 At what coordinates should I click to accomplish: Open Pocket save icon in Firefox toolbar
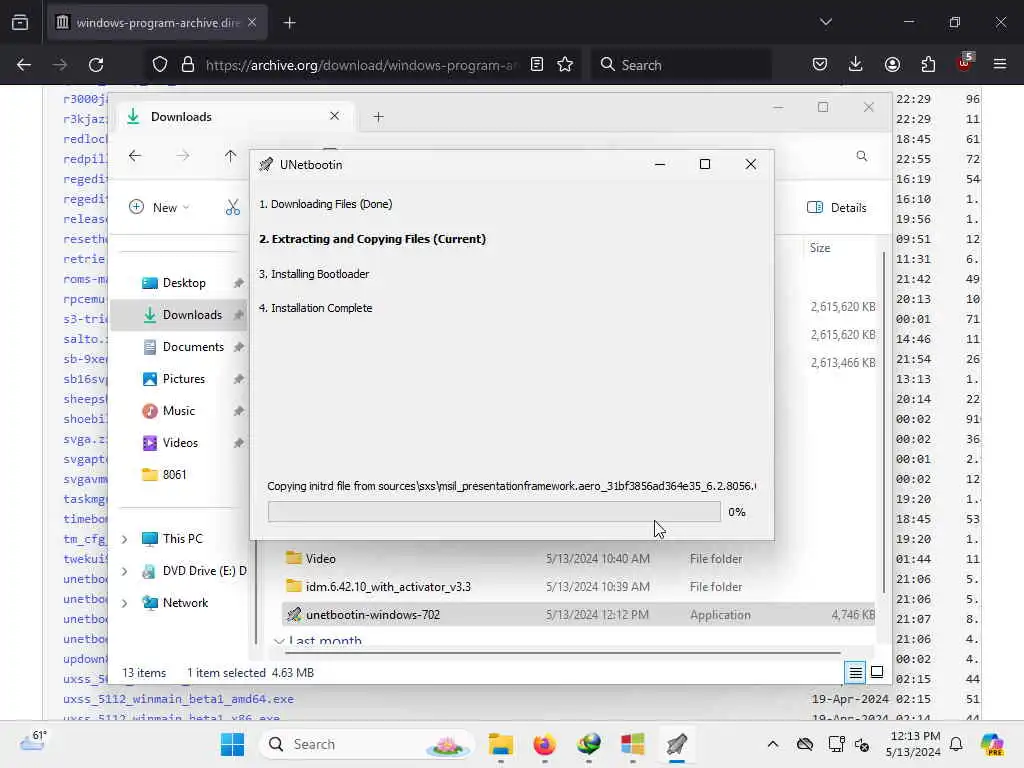pyautogui.click(x=820, y=65)
